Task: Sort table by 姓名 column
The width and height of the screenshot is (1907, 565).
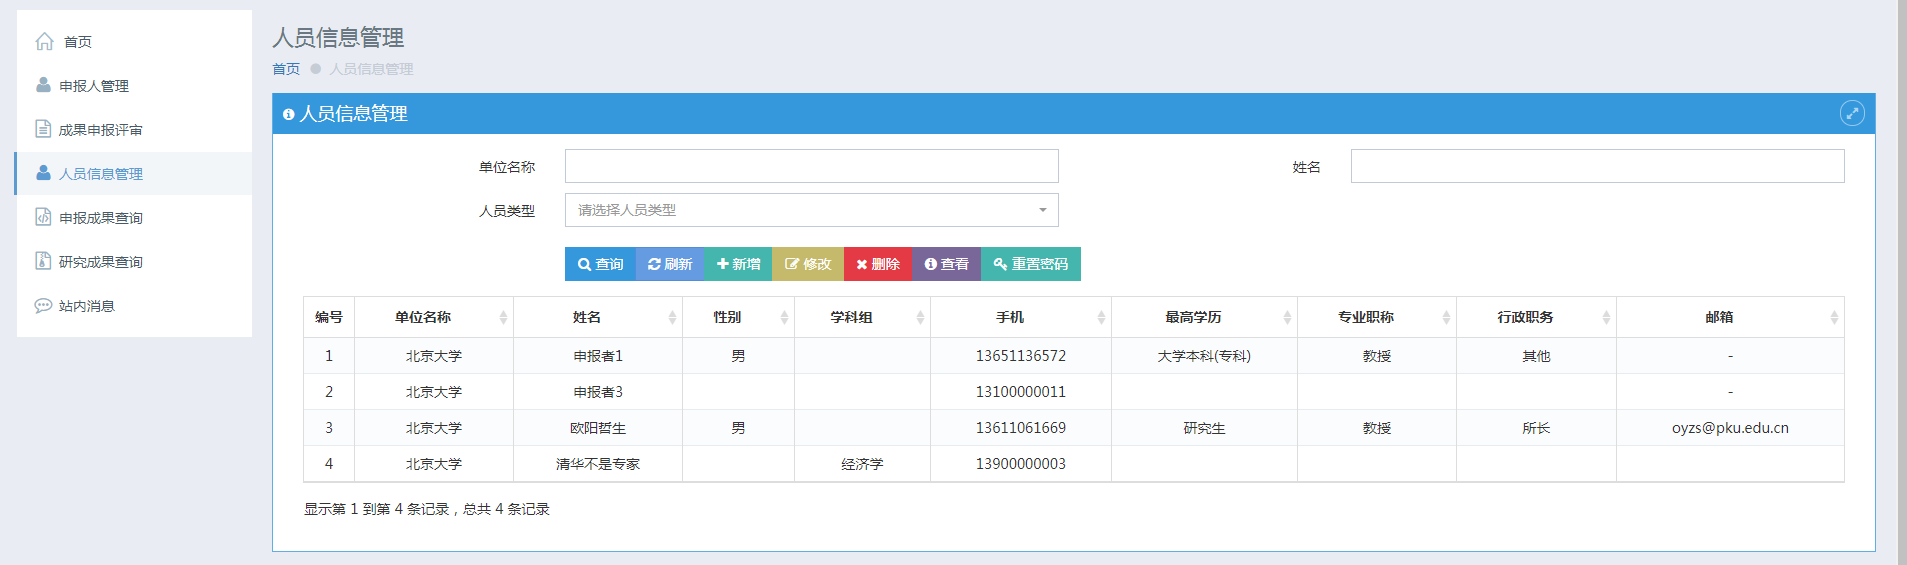Action: pos(598,317)
